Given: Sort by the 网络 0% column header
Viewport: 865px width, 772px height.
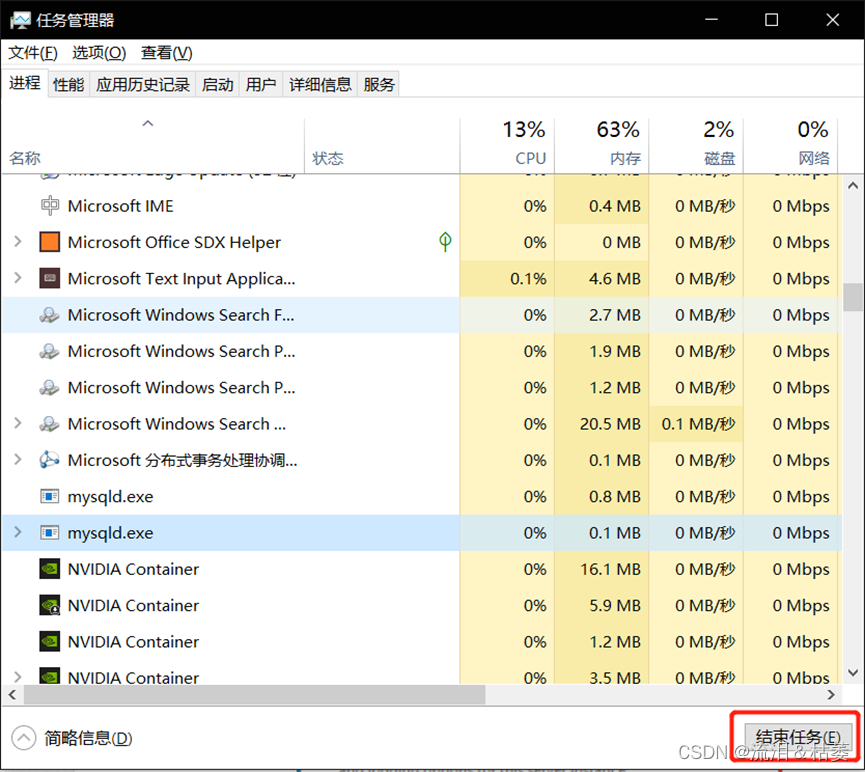Looking at the screenshot, I should [790, 146].
